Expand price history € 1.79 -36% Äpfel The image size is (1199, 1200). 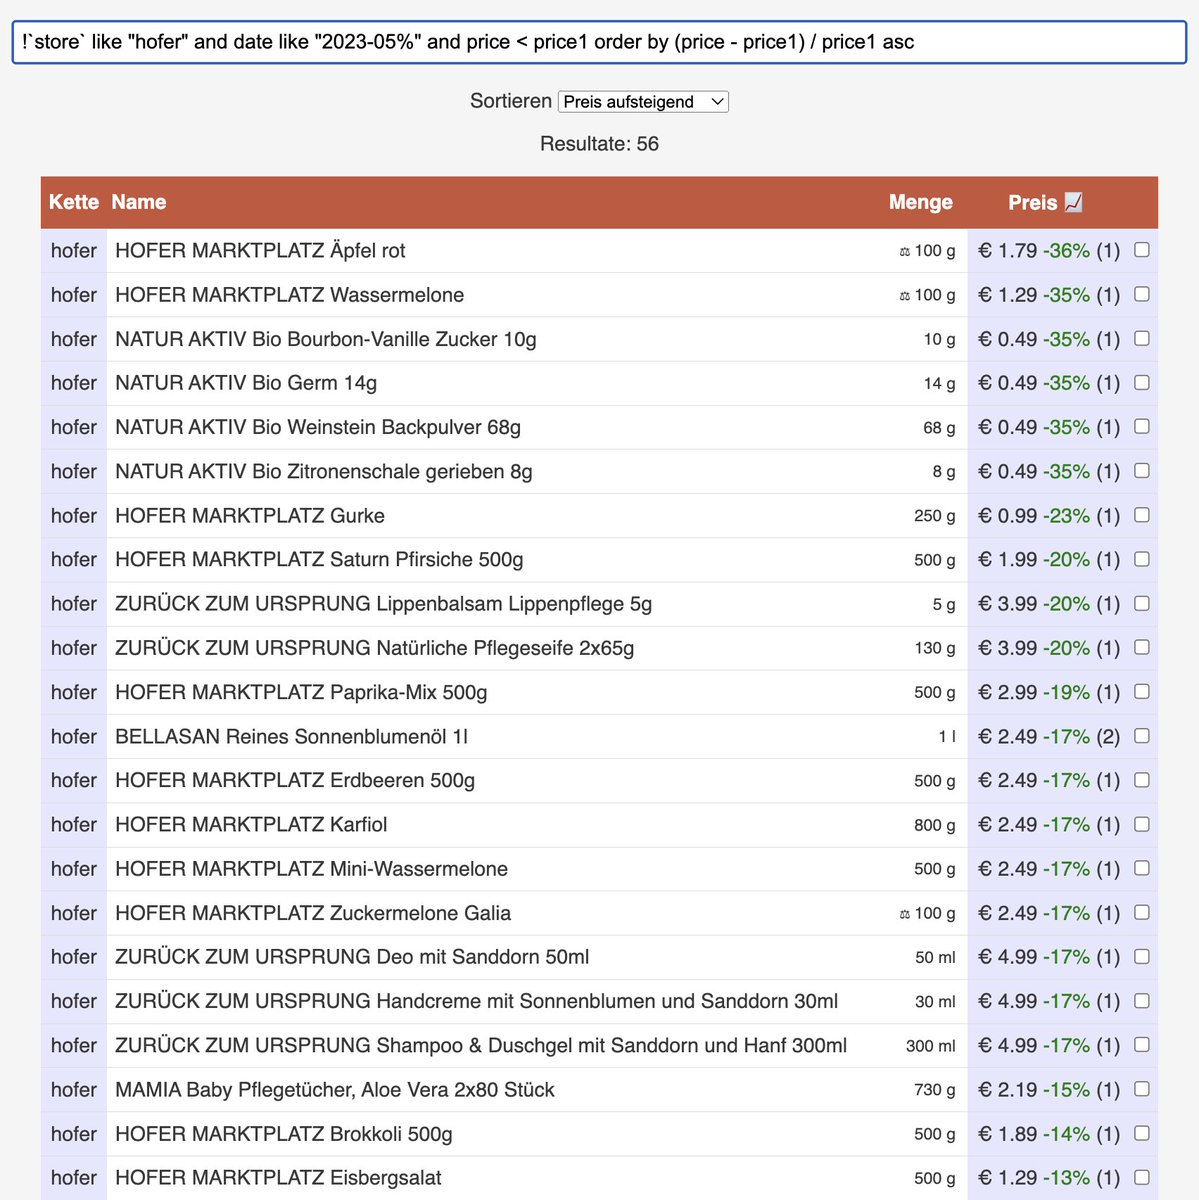pyautogui.click(x=1049, y=251)
